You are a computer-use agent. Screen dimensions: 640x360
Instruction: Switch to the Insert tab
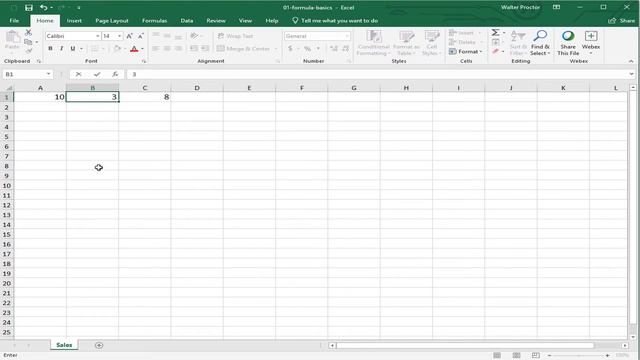pyautogui.click(x=74, y=20)
